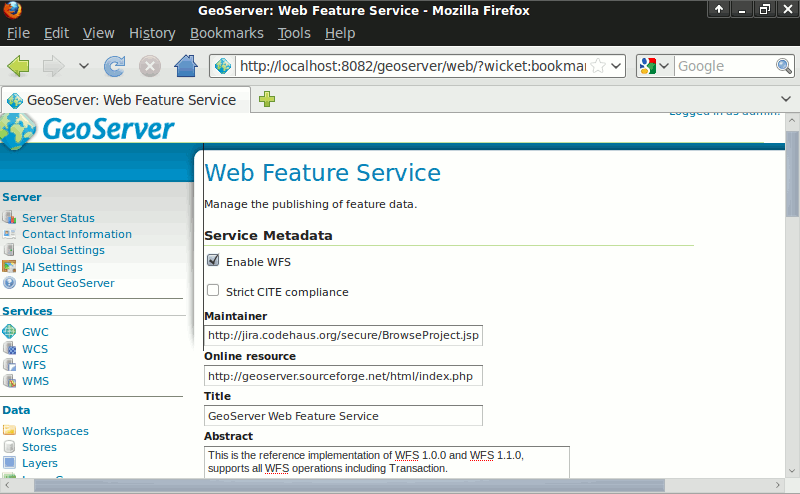Click the About GeoServer icon
This screenshot has height=494, width=800.
point(9,283)
